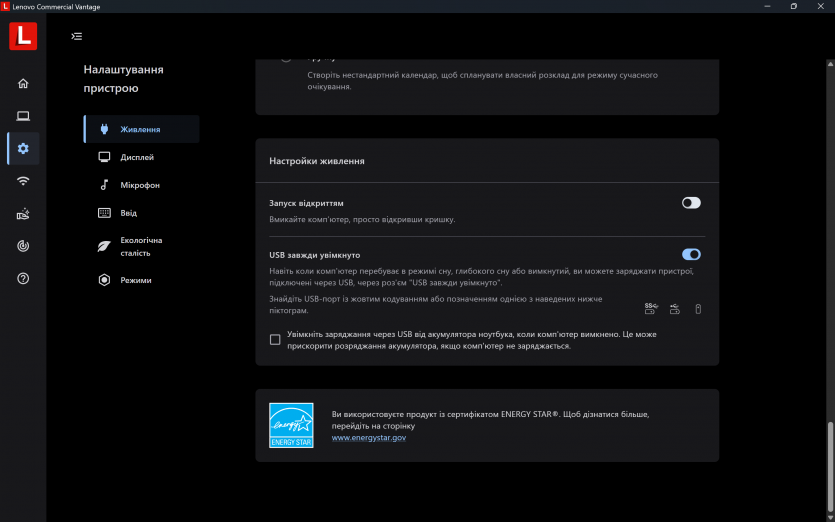Collapse the navigation menu with hamburger icon
Screen dimensions: 835x522
click(x=77, y=36)
